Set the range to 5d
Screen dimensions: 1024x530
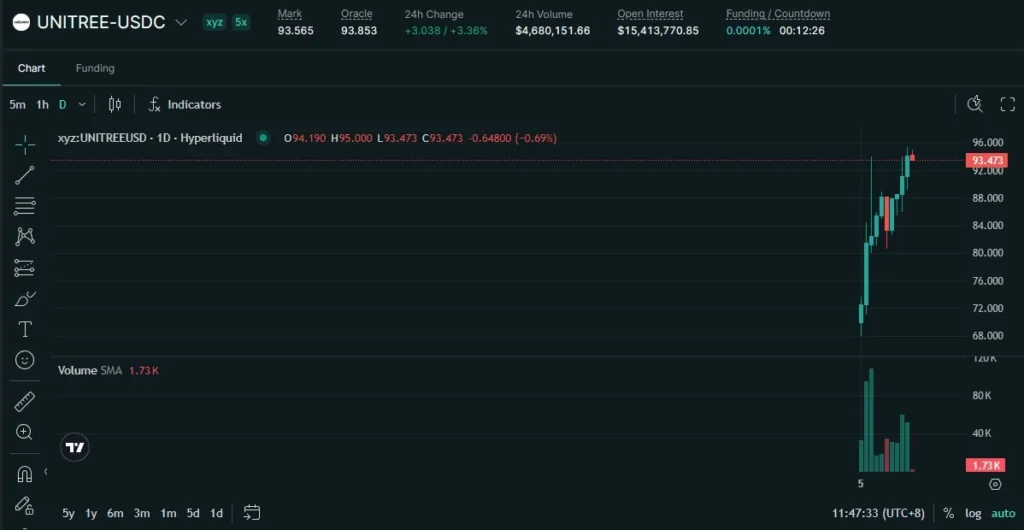coord(193,514)
